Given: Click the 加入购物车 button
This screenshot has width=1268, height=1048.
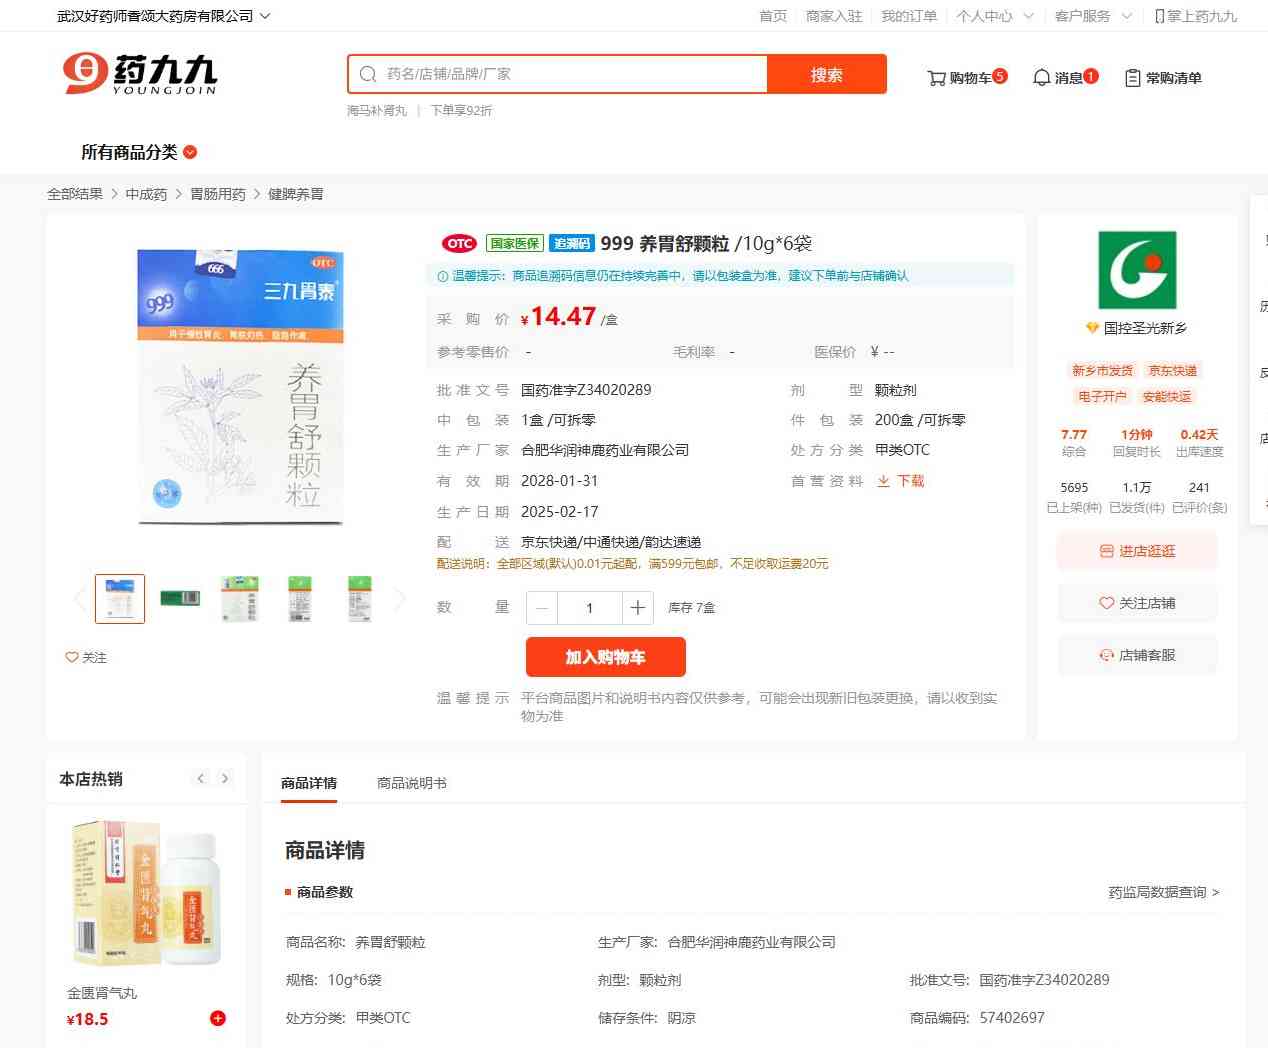Looking at the screenshot, I should click(x=605, y=657).
